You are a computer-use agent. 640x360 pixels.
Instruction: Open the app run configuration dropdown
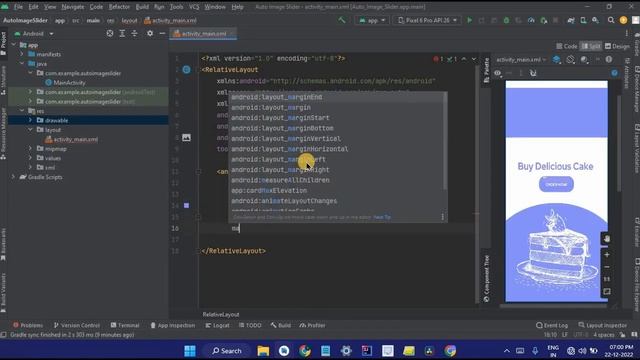[372, 20]
